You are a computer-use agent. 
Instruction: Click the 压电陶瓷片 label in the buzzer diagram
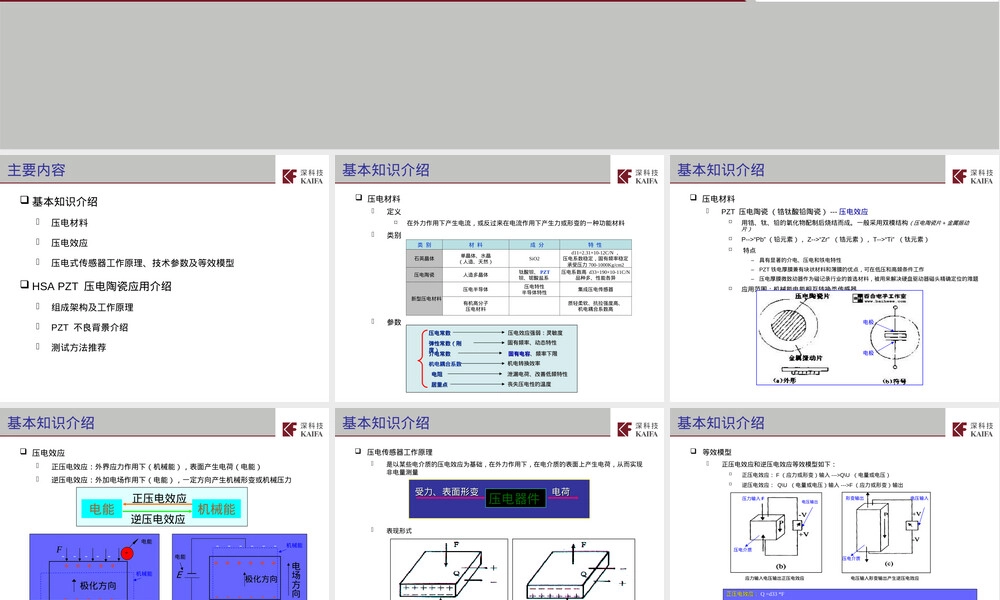812,296
